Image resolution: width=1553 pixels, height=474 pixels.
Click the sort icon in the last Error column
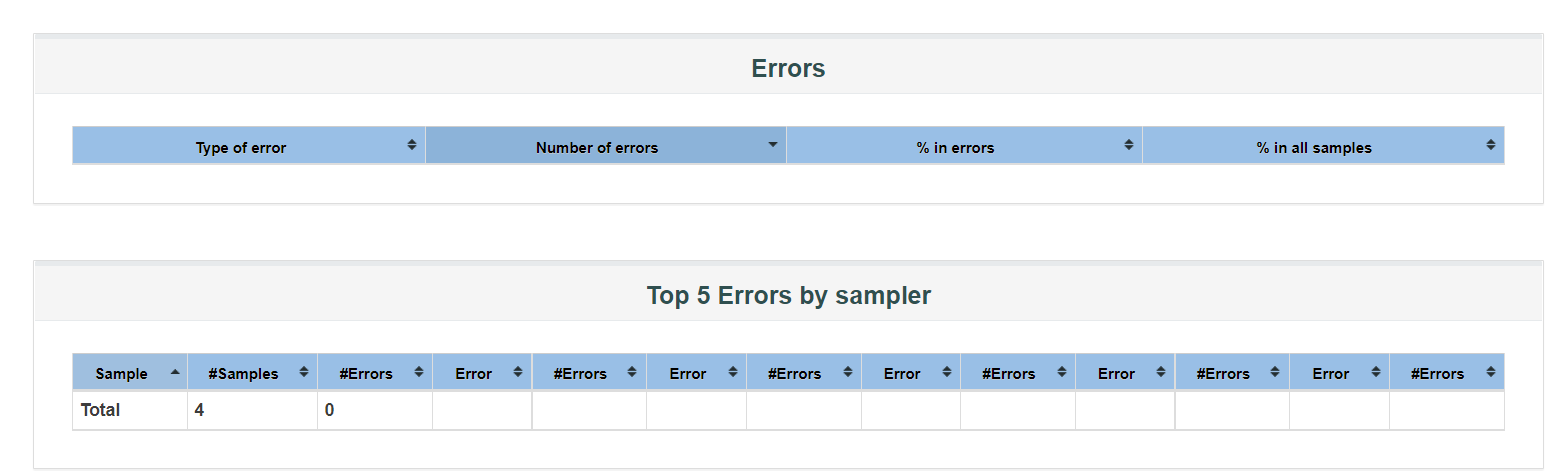tap(1376, 372)
